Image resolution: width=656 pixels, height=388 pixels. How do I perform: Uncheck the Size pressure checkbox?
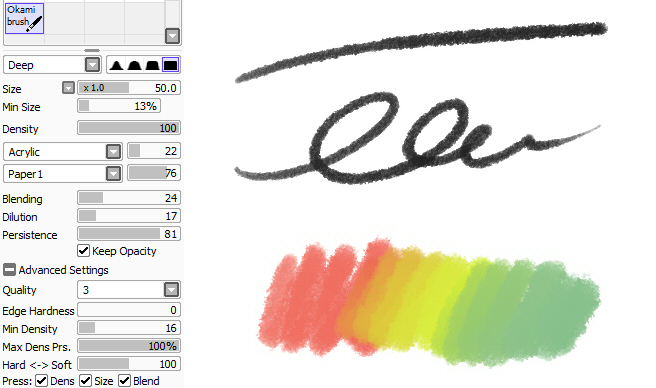point(85,381)
